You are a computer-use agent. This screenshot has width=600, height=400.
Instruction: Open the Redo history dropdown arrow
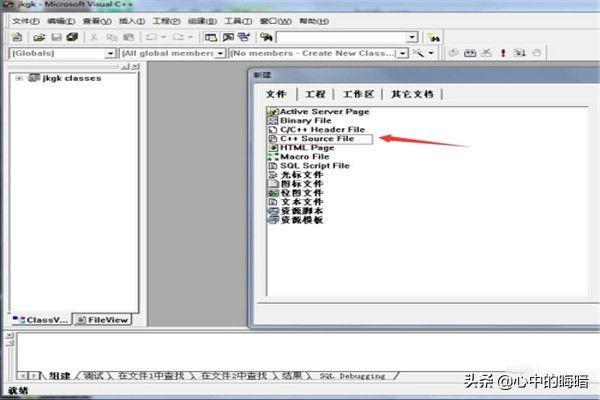click(191, 37)
